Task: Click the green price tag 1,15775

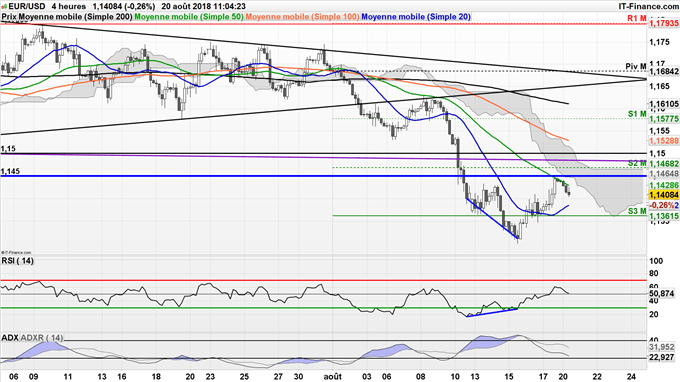Action: point(663,118)
